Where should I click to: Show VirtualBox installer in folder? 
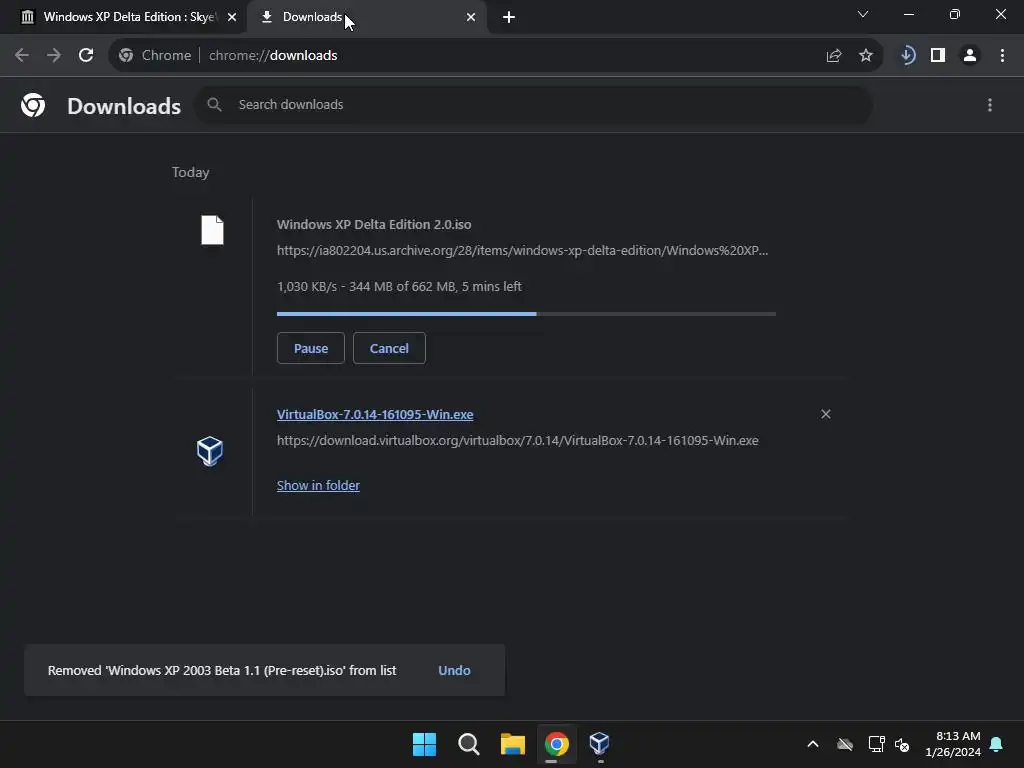pos(318,485)
